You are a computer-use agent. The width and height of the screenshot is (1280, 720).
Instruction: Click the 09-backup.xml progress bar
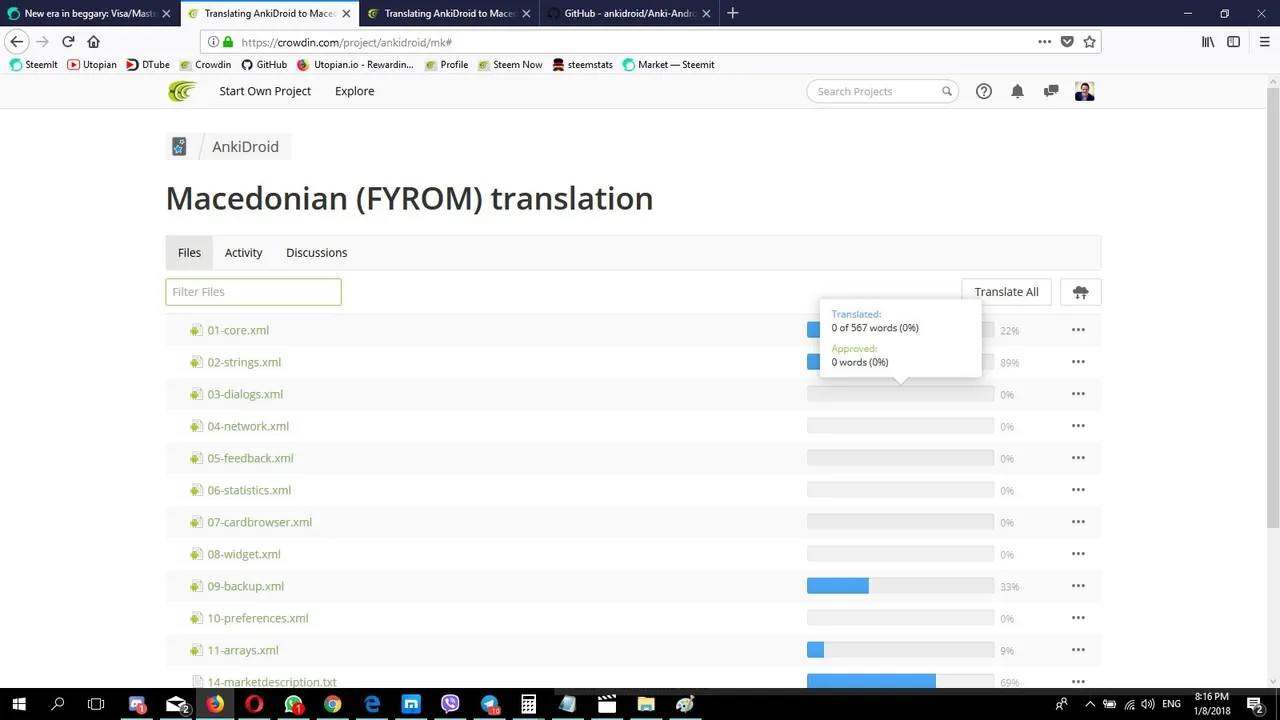pyautogui.click(x=900, y=586)
